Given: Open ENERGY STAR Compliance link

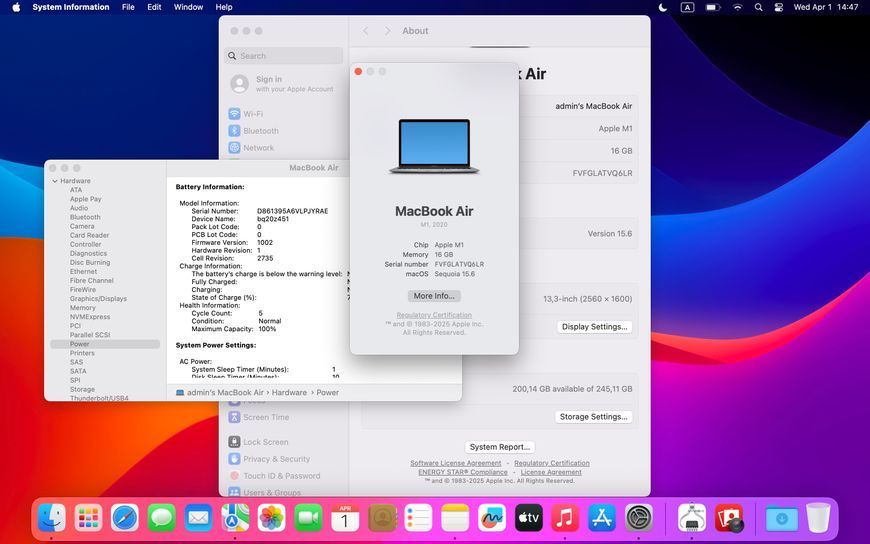Looking at the screenshot, I should [x=463, y=472].
